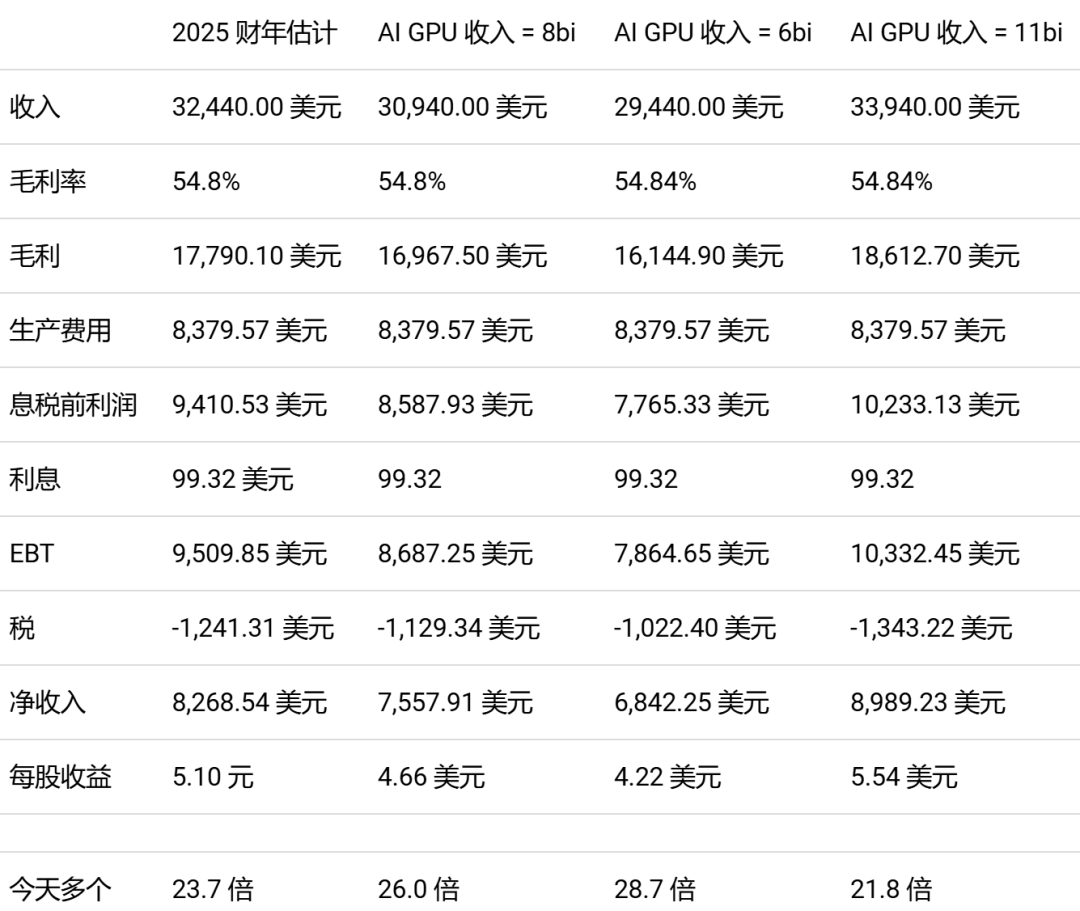Click the 32,440.00 美元 revenue cell

[256, 107]
